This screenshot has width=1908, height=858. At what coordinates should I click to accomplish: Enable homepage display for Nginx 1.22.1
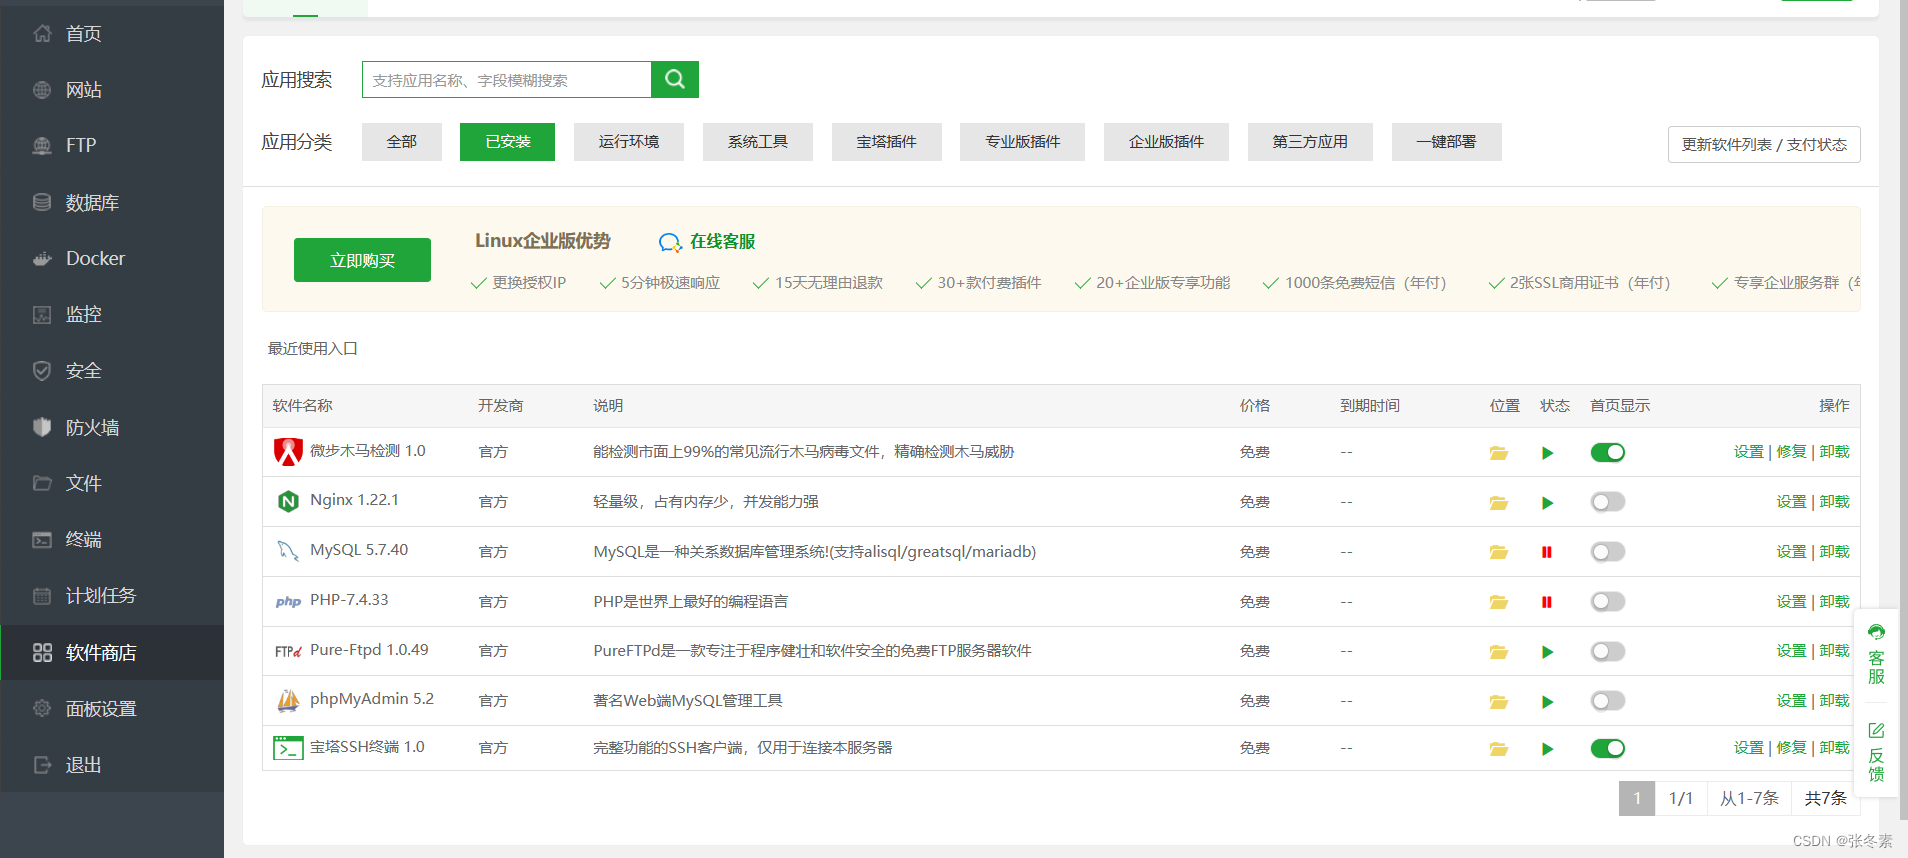1608,502
